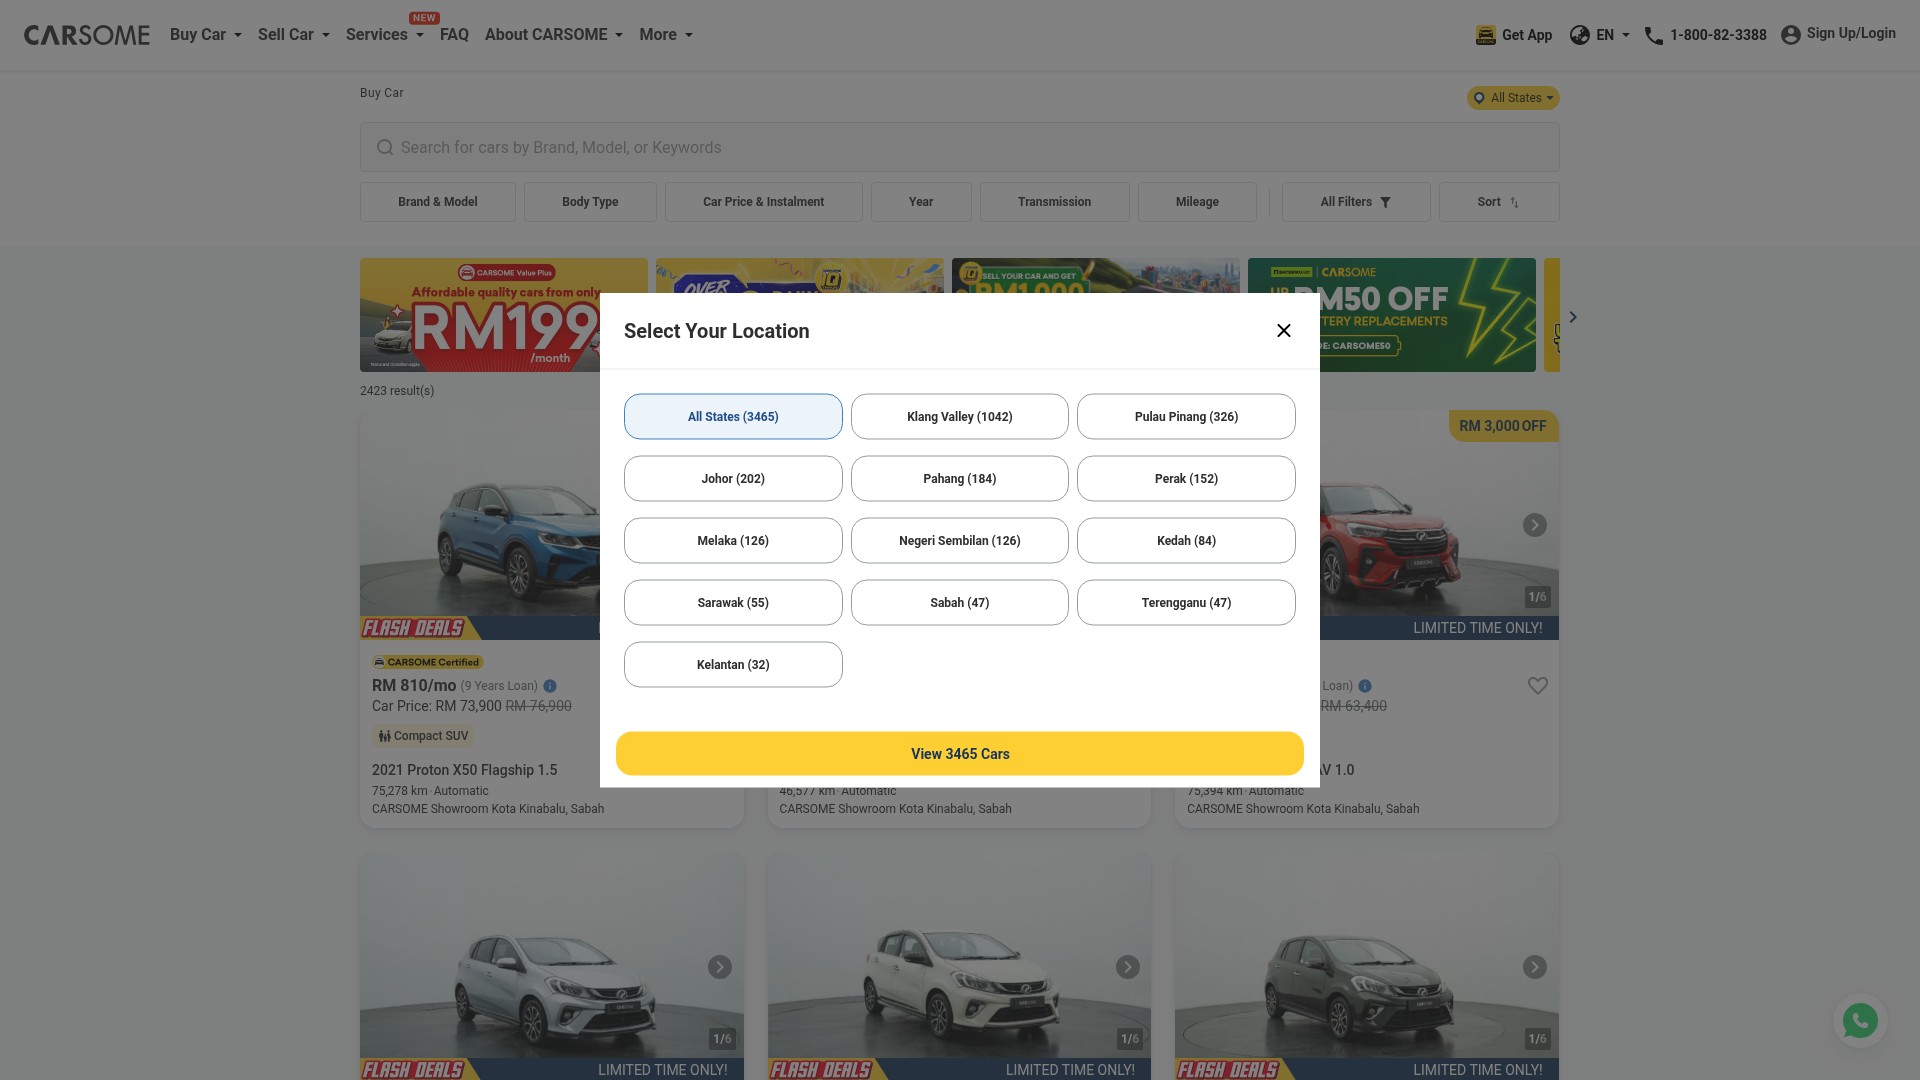Image resolution: width=1920 pixels, height=1080 pixels.
Task: Open All States location dropdown
Action: tap(1513, 98)
